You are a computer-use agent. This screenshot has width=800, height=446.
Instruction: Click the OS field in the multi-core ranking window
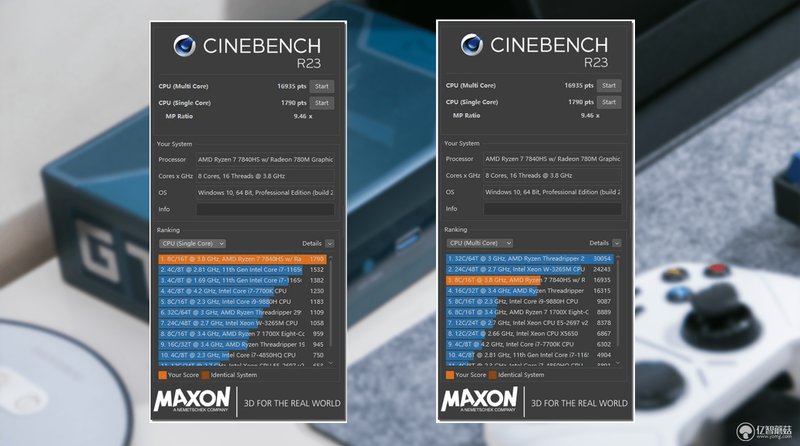pyautogui.click(x=553, y=192)
